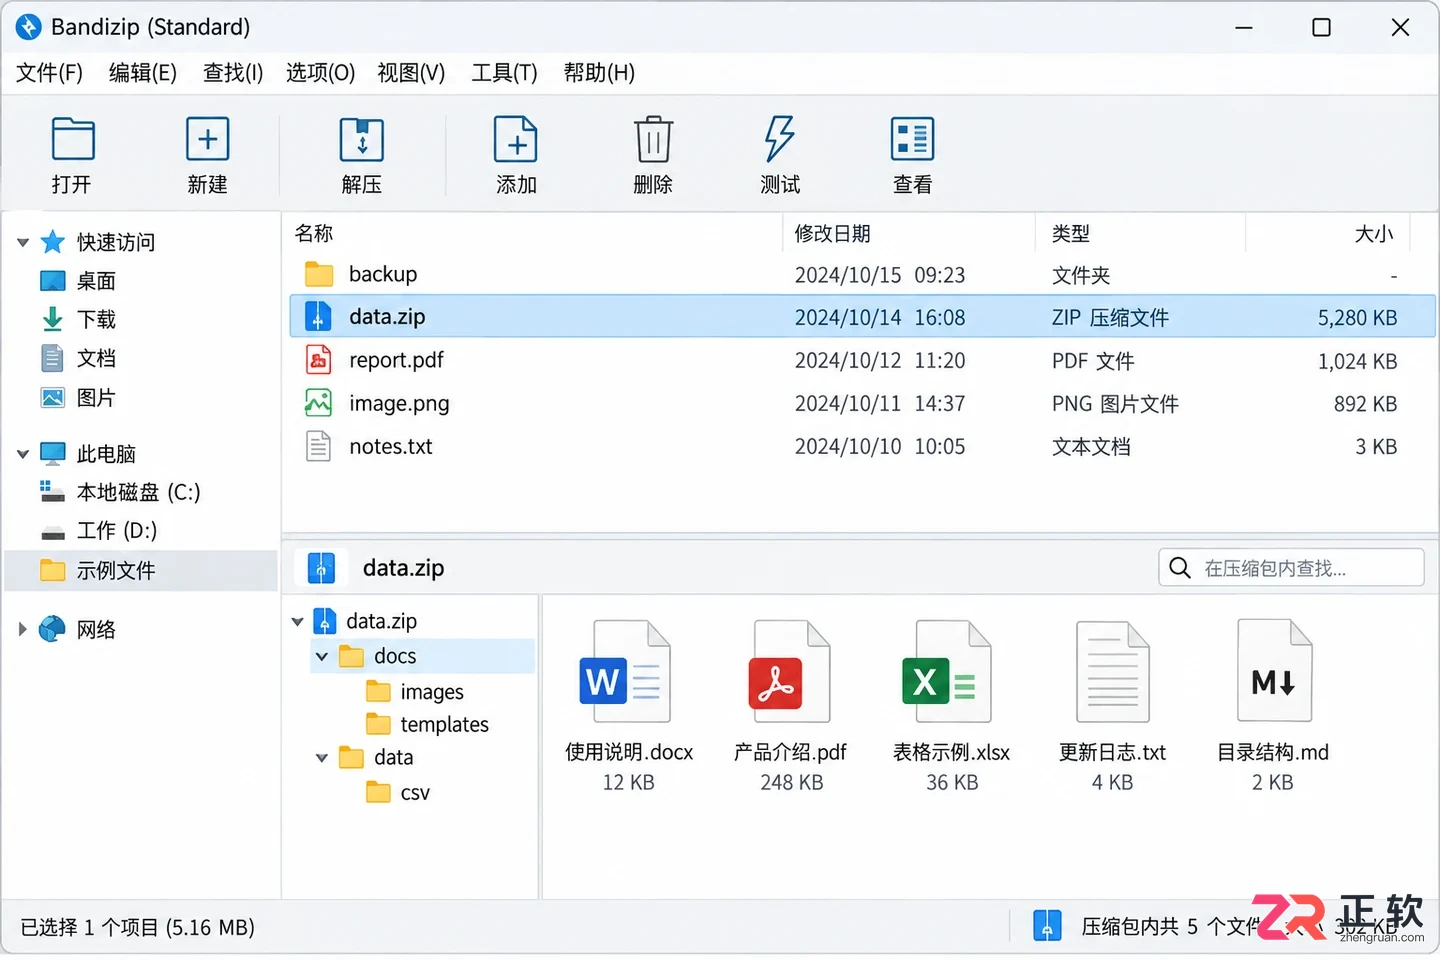Select the csv folder in archive tree
The width and height of the screenshot is (1440, 960).
coord(415,793)
